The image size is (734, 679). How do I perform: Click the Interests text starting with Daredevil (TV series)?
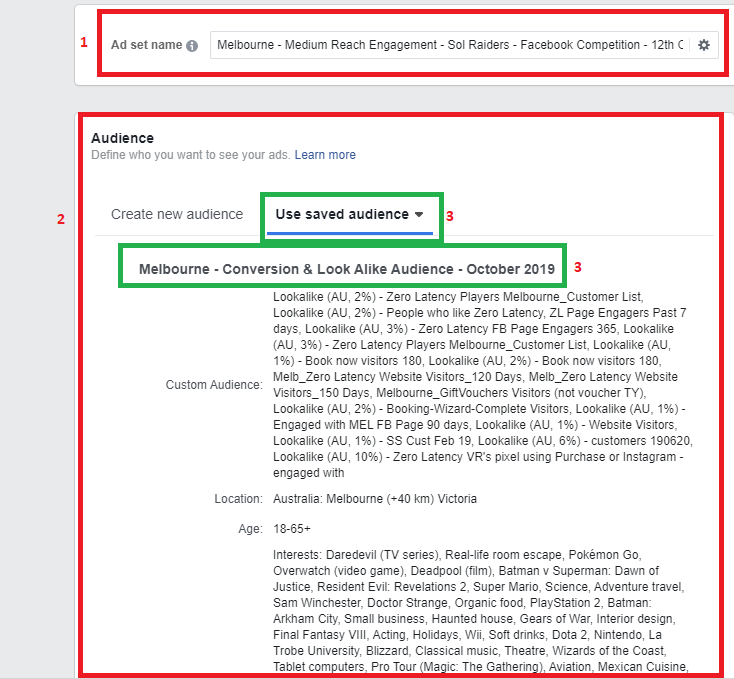457,555
